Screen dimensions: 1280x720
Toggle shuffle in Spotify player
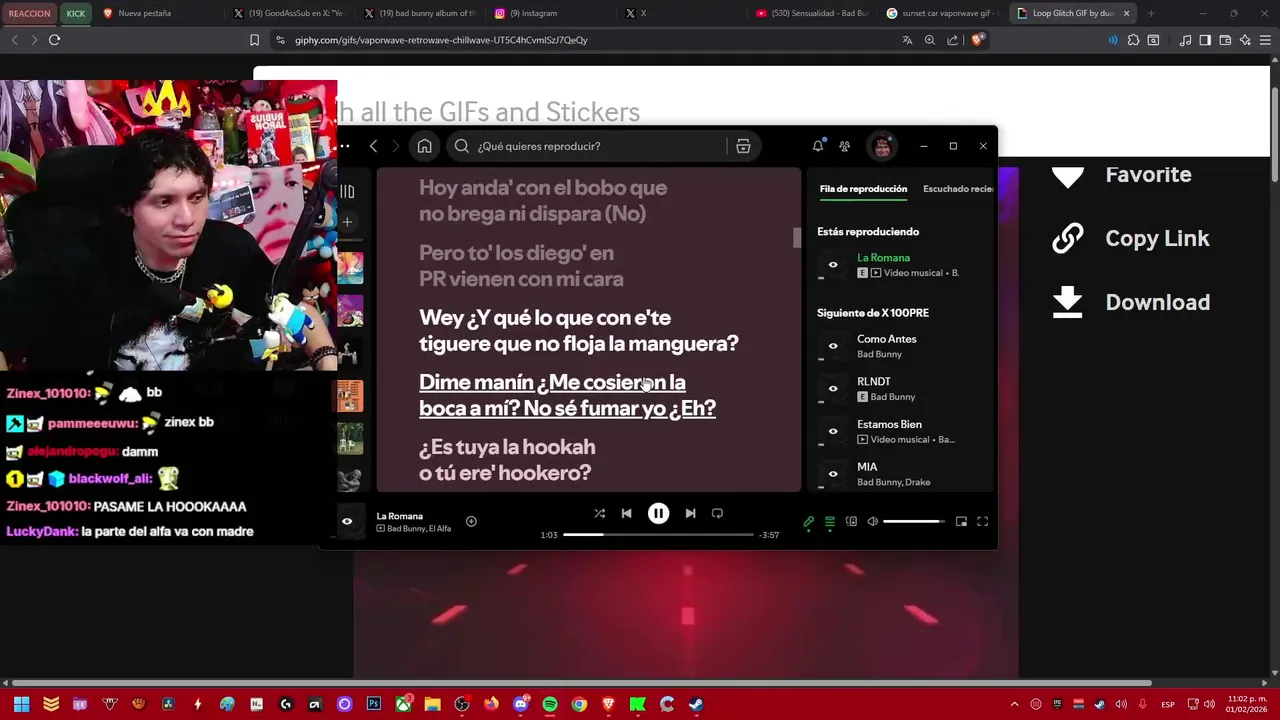(x=599, y=513)
